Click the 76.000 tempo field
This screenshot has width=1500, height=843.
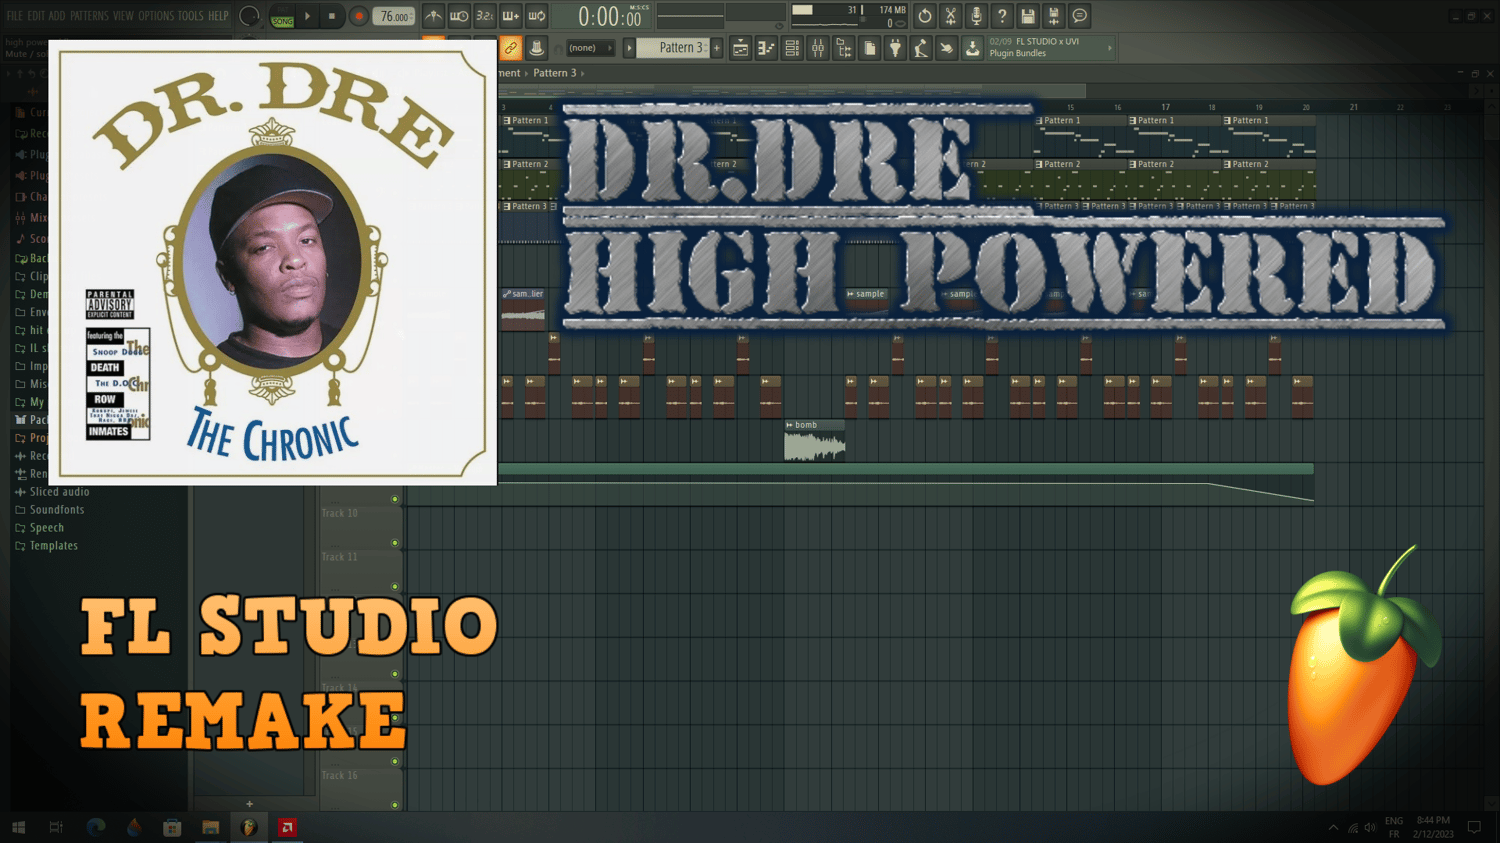(x=394, y=16)
